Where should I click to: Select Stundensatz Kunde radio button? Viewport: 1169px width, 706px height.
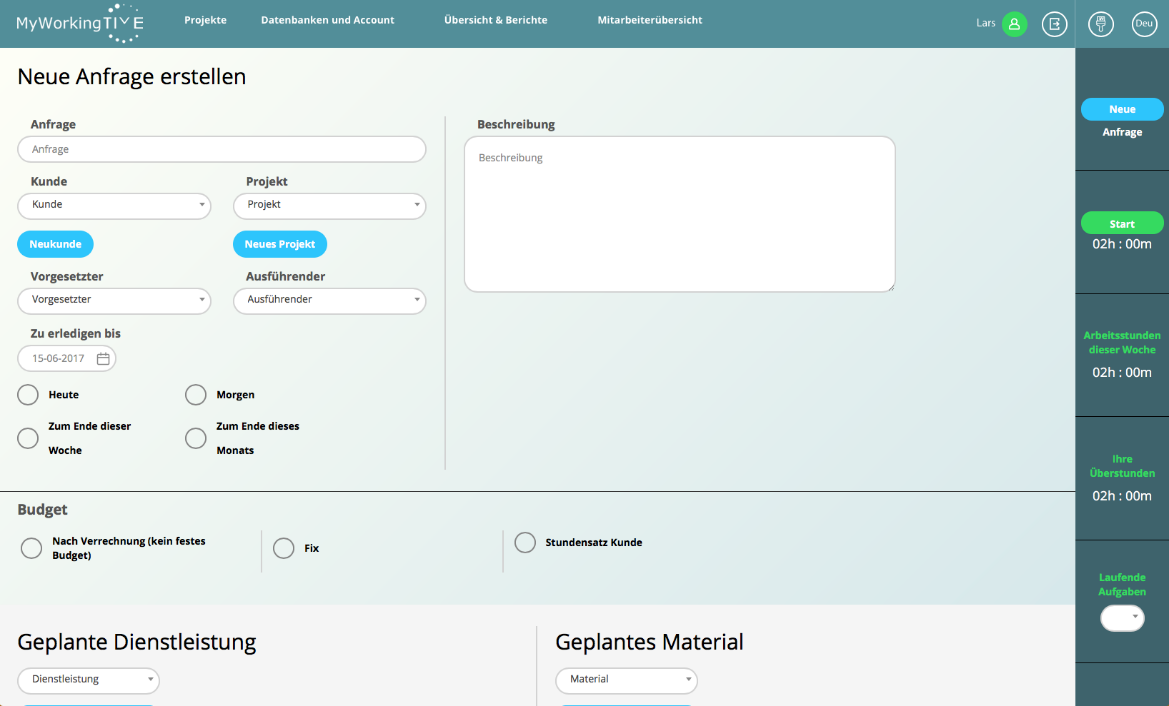525,542
